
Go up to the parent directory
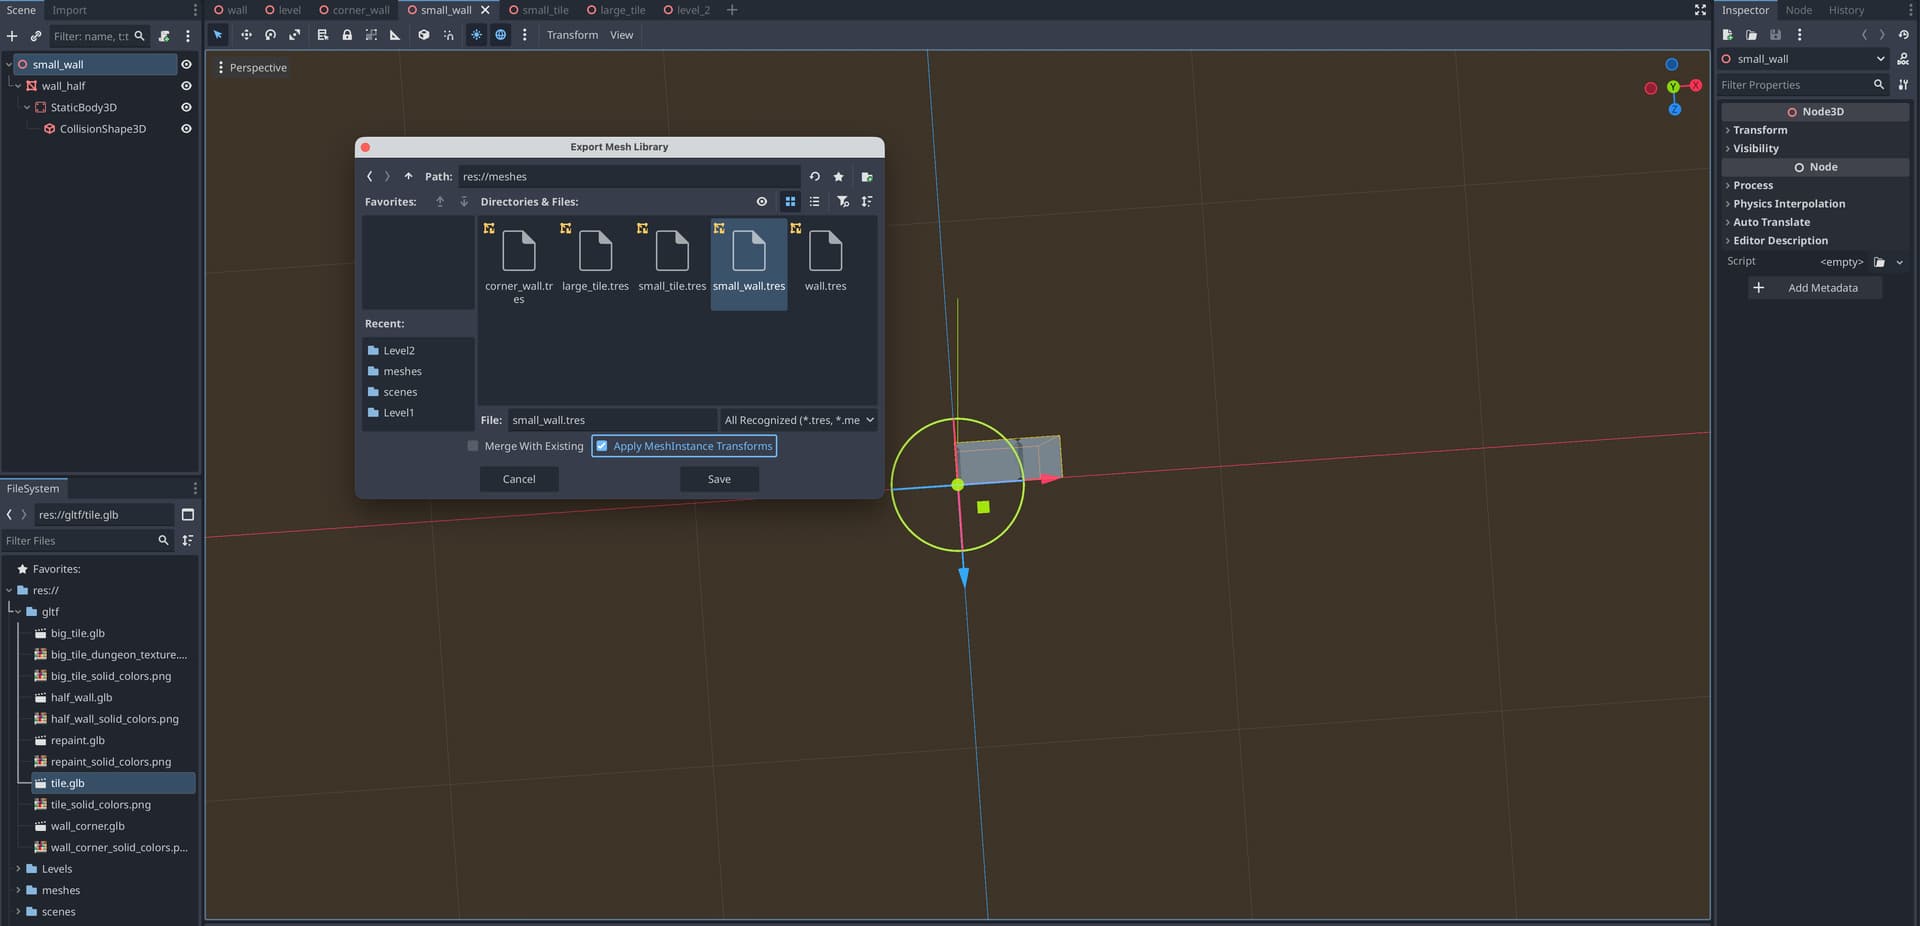408,177
